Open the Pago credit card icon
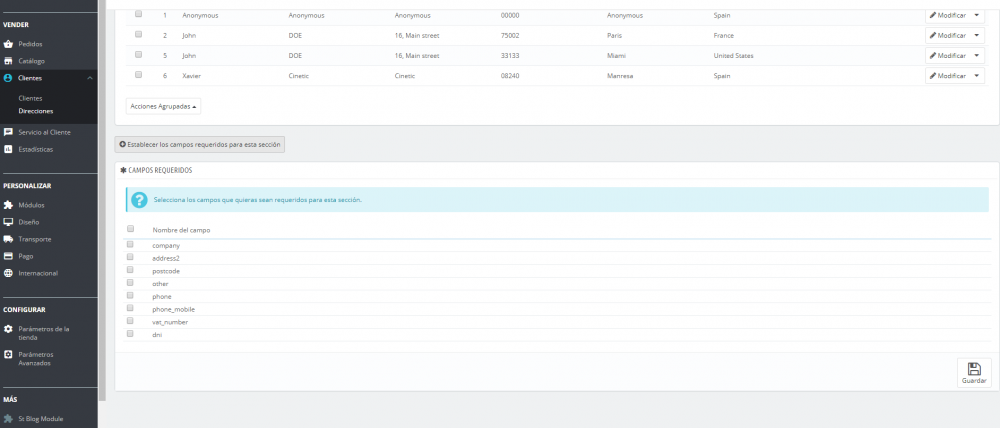This screenshot has width=1000, height=428. coord(8,256)
